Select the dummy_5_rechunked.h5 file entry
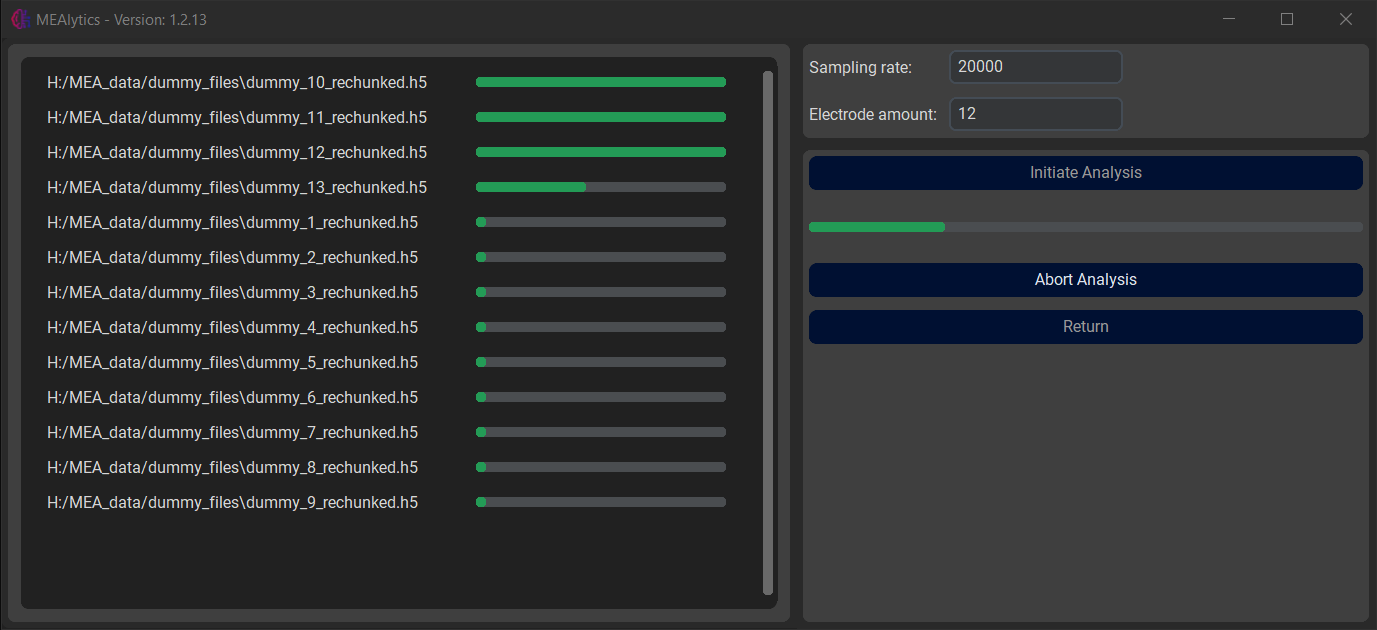 (x=232, y=363)
